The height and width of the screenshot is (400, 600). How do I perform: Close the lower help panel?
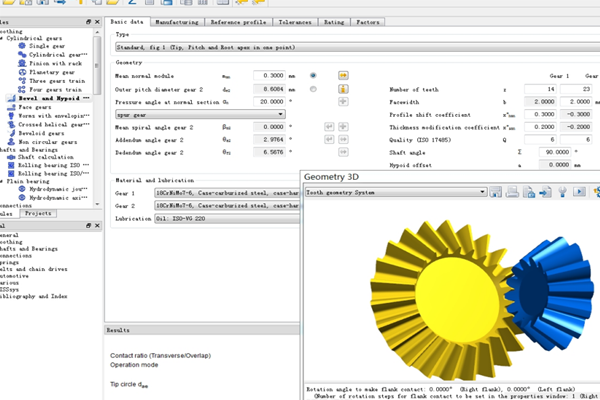pyautogui.click(x=97, y=225)
